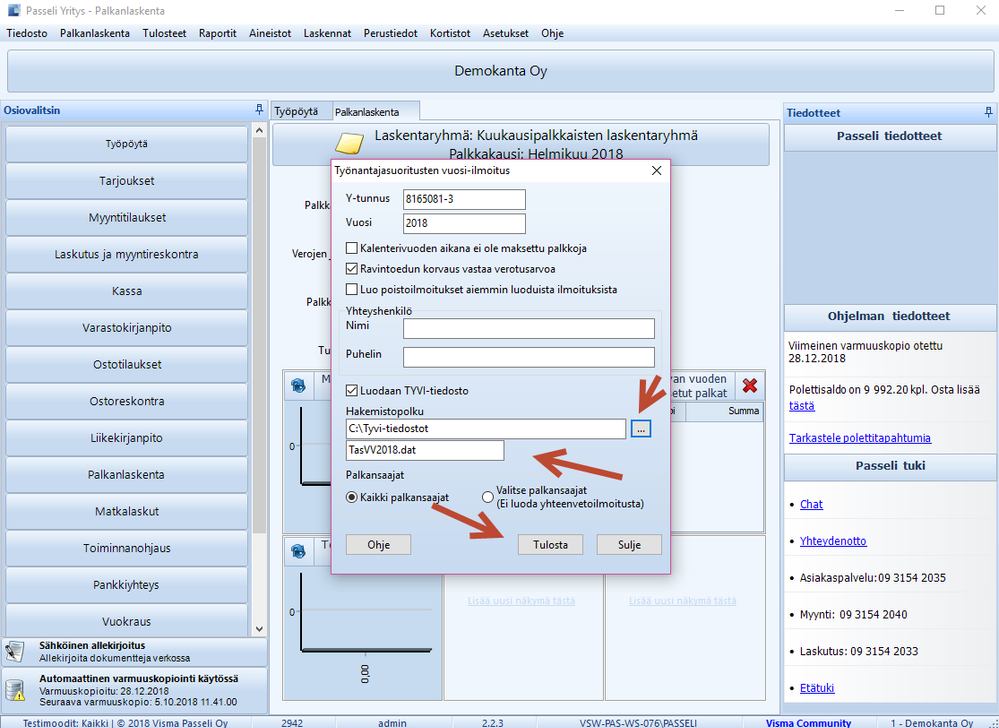Viewport: 999px width, 728px height.
Task: Pin the Osiovalitsin panel
Action: (x=259, y=110)
